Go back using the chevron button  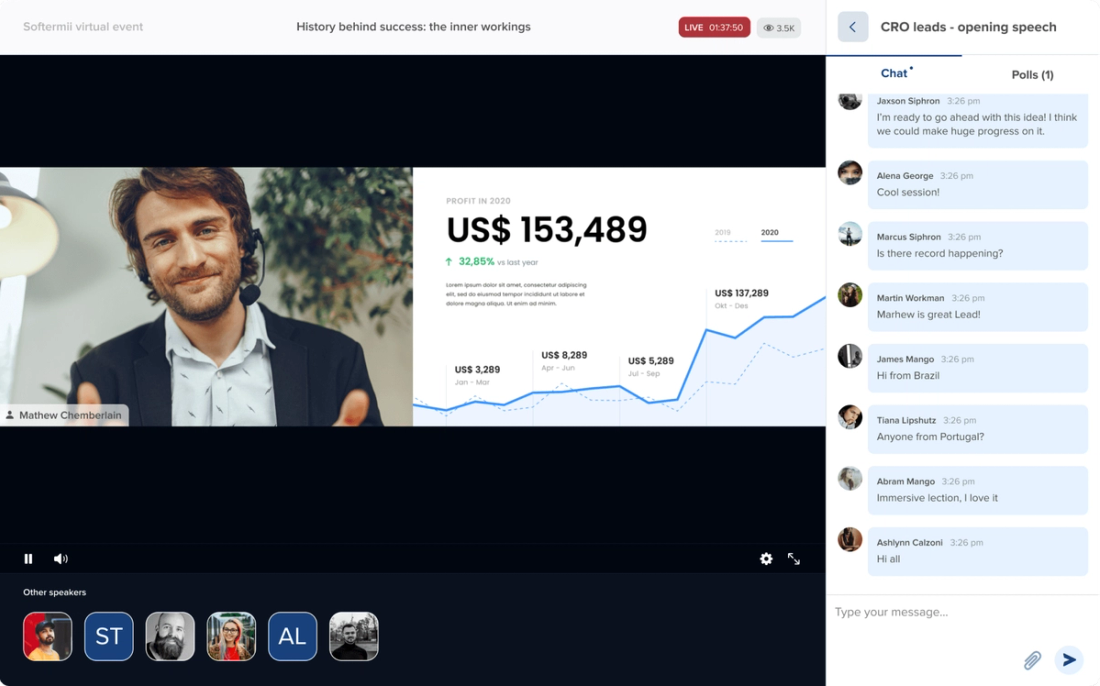[853, 27]
